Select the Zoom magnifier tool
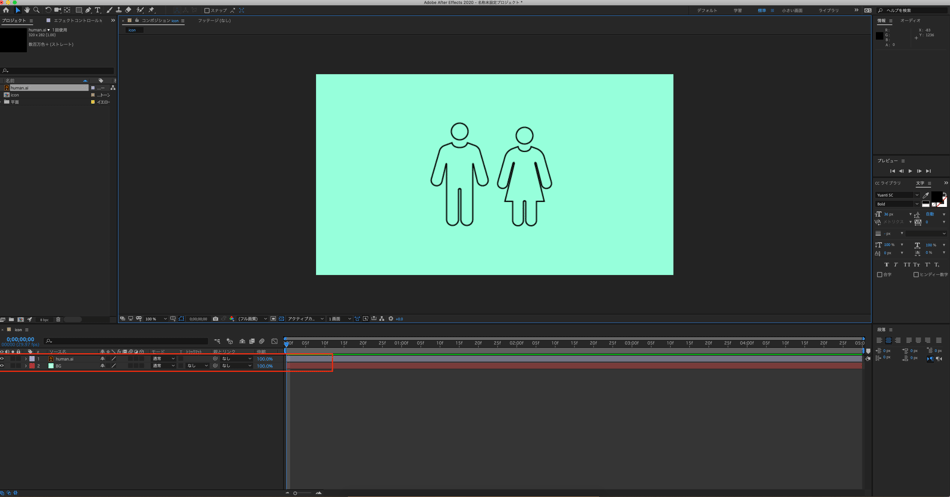Image resolution: width=950 pixels, height=497 pixels. tap(36, 10)
